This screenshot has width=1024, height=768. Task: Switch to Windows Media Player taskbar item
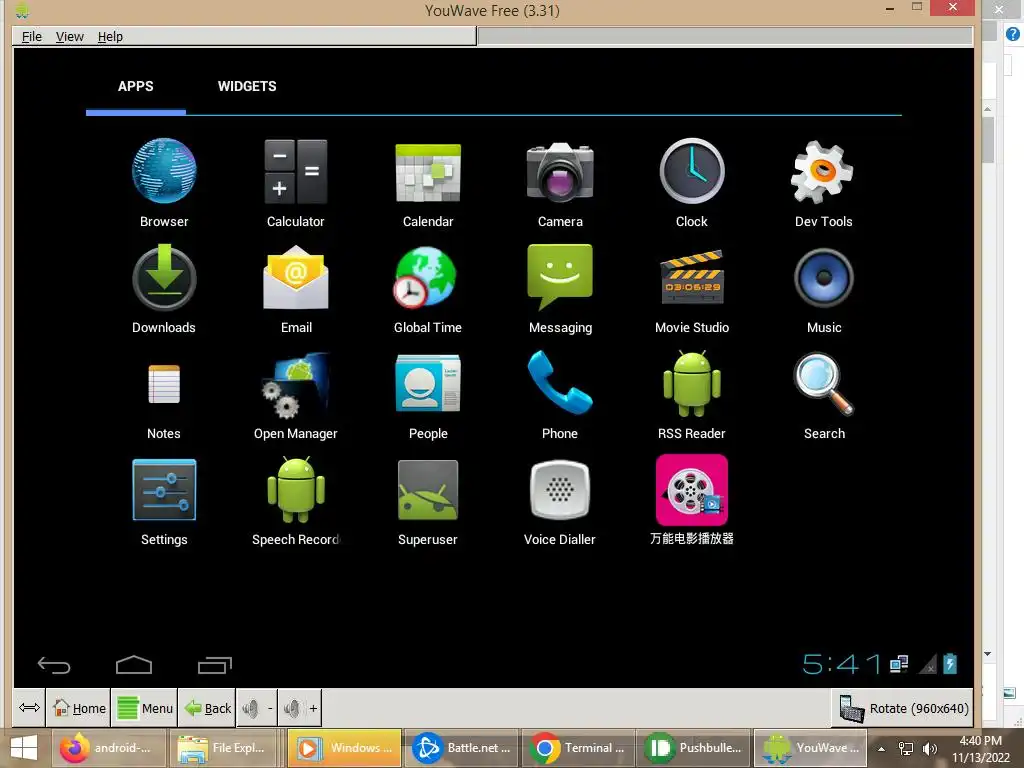[x=345, y=748]
